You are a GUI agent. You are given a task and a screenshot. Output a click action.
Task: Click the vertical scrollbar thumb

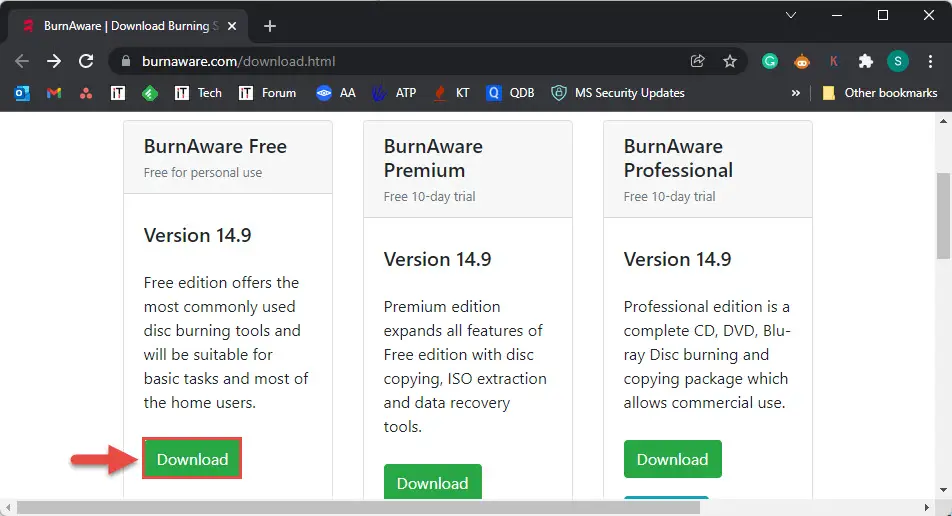coord(943,217)
